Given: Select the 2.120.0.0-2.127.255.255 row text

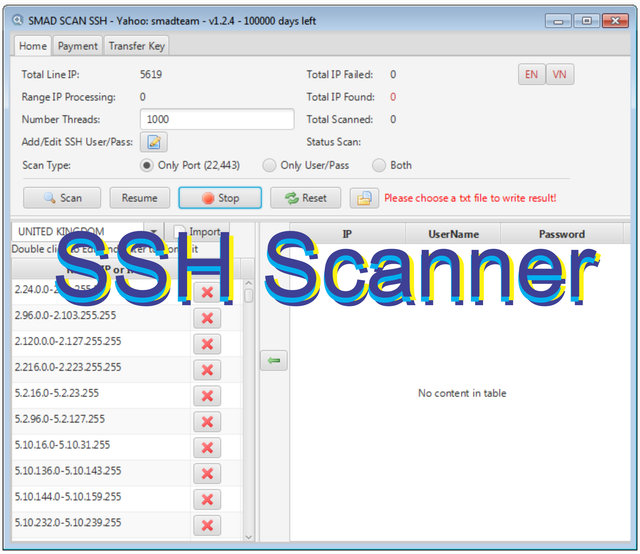Looking at the screenshot, I should [x=68, y=341].
